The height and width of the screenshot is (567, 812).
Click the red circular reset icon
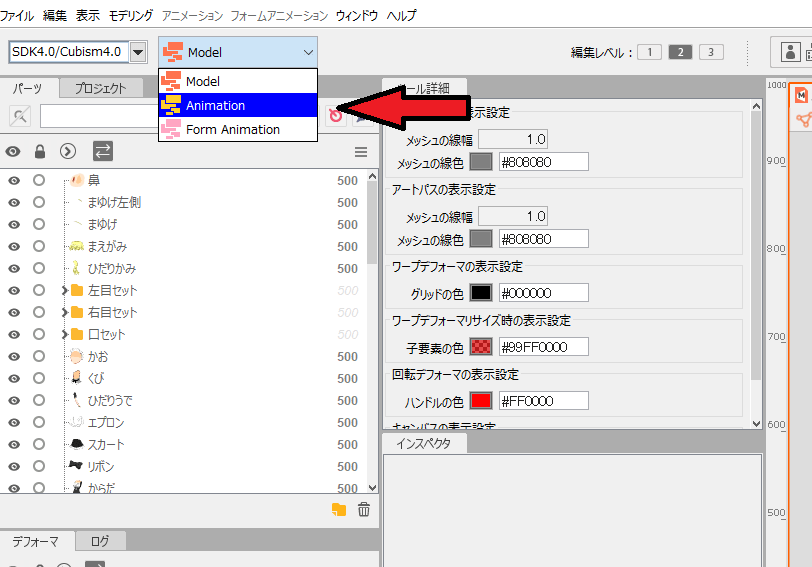(x=335, y=115)
